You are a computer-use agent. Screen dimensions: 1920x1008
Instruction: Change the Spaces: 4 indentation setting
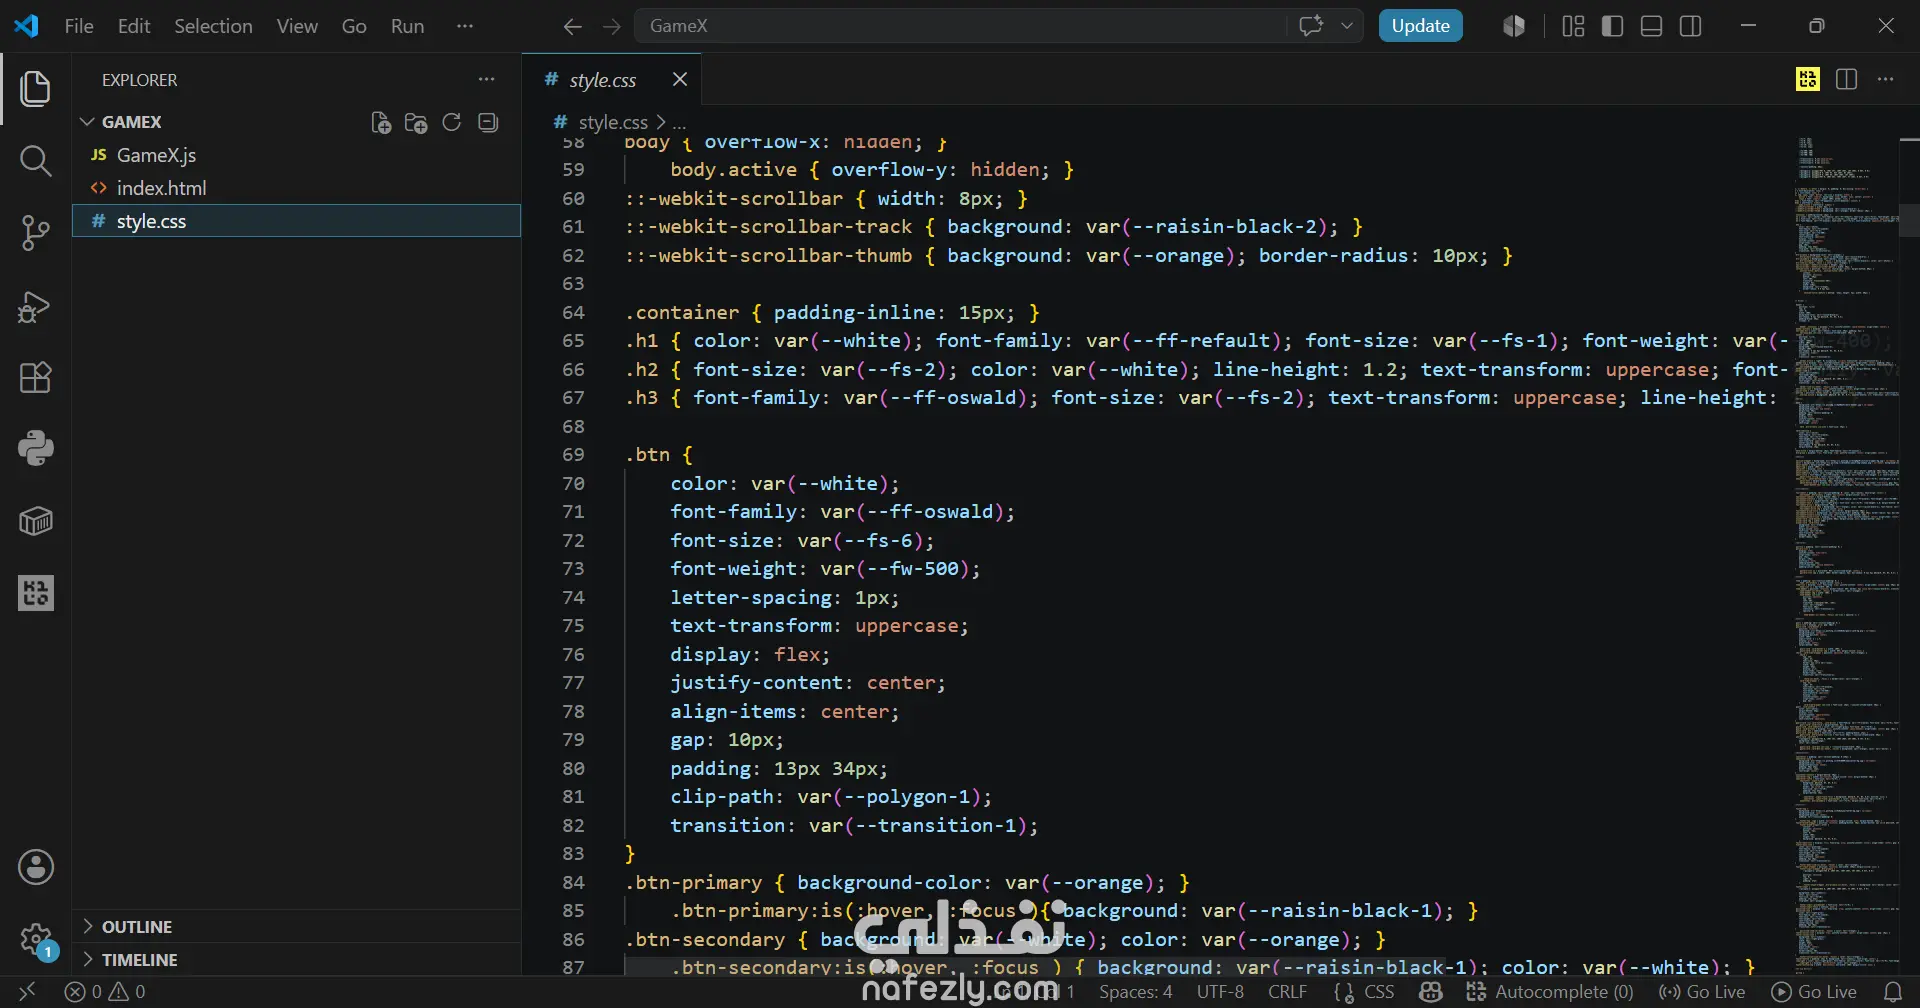click(x=1135, y=992)
